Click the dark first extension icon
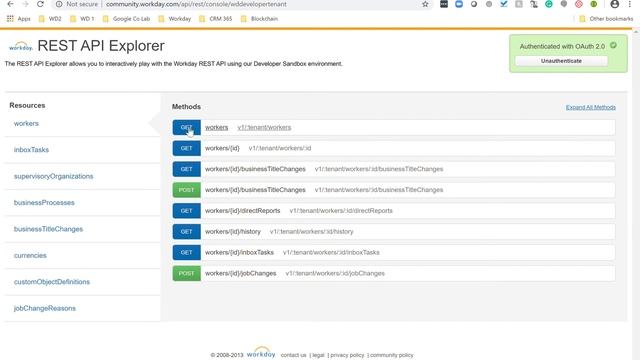Viewport: 640px width, 360px height. (x=444, y=4)
